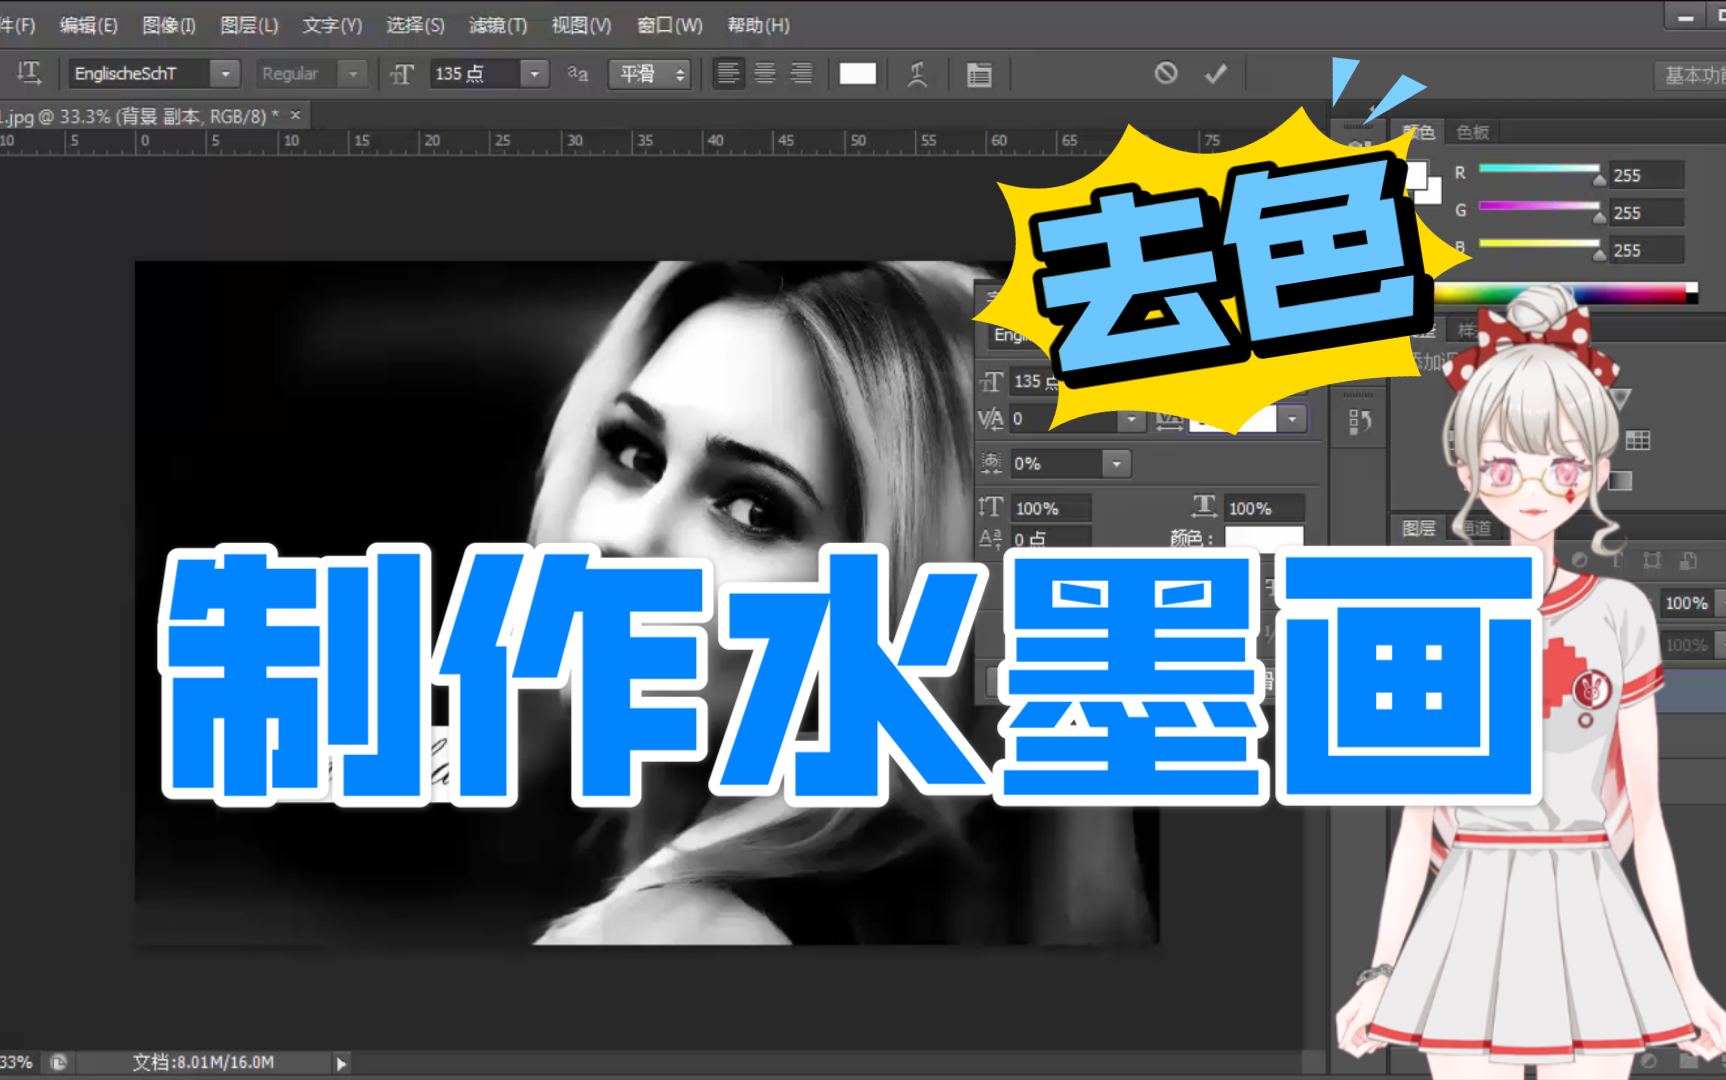
Task: Commit the text edit with the checkmark button
Action: click(1216, 73)
